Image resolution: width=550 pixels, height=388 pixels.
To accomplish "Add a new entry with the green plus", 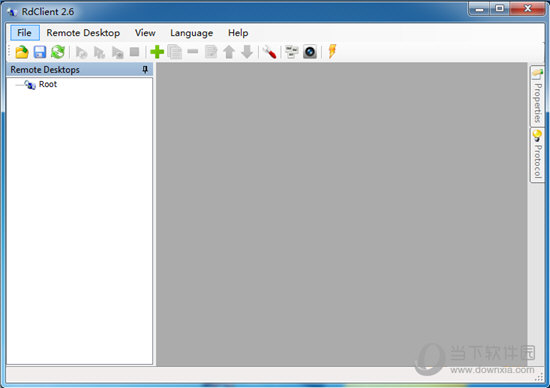I will (x=157, y=52).
